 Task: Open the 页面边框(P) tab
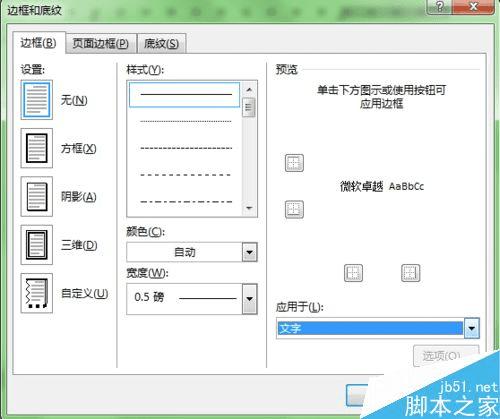(x=101, y=43)
